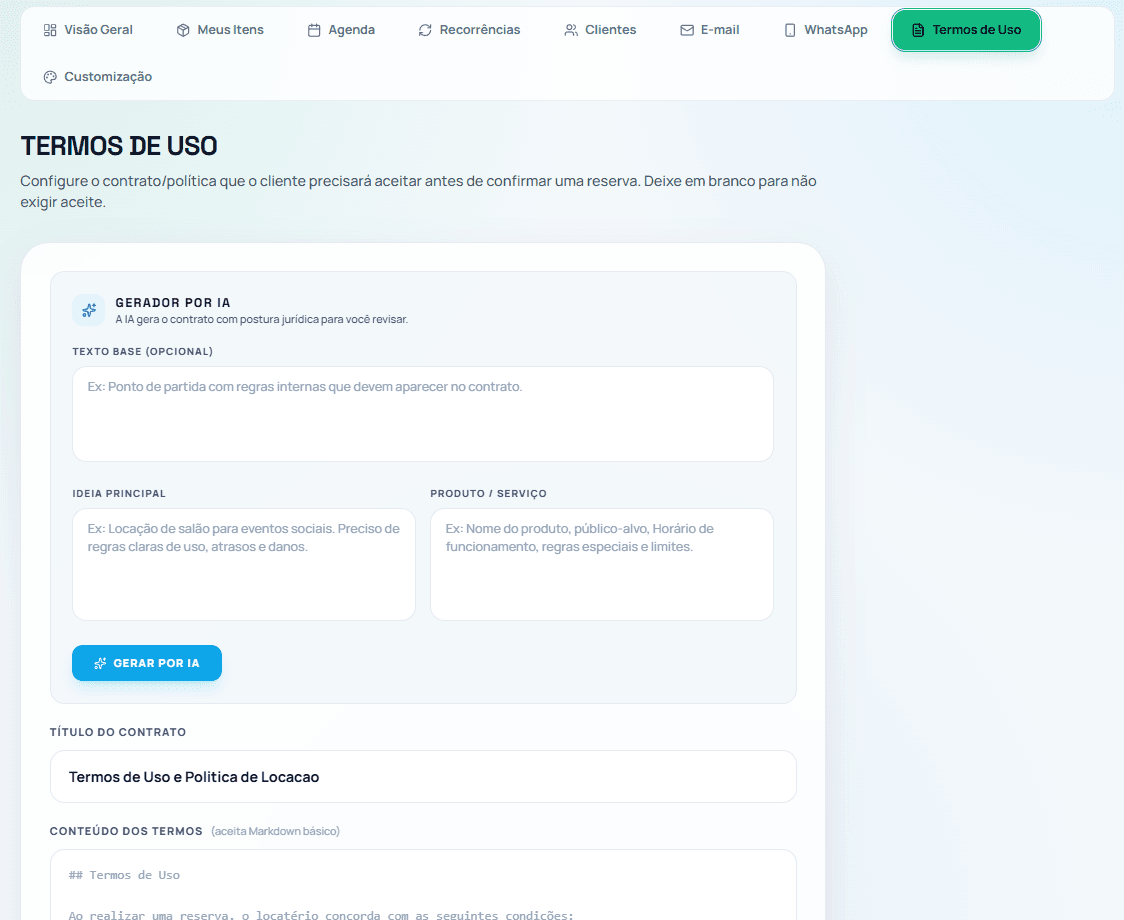Viewport: 1124px width, 920px height.
Task: Switch to the Visão Geral tab
Action: coord(88,29)
